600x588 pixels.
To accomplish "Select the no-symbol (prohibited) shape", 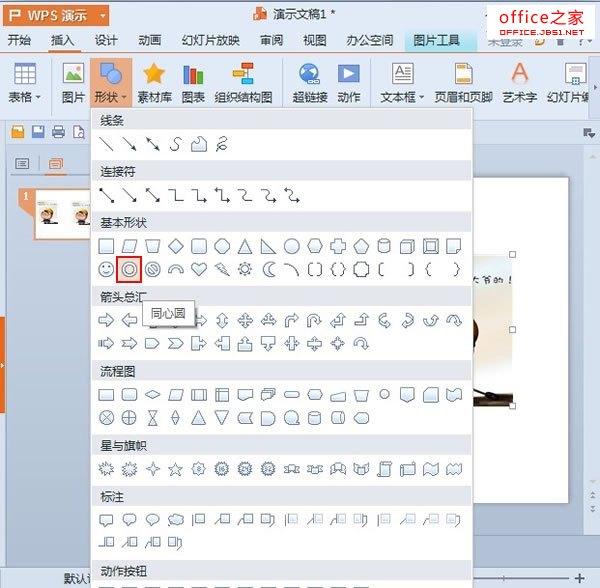I will point(152,269).
